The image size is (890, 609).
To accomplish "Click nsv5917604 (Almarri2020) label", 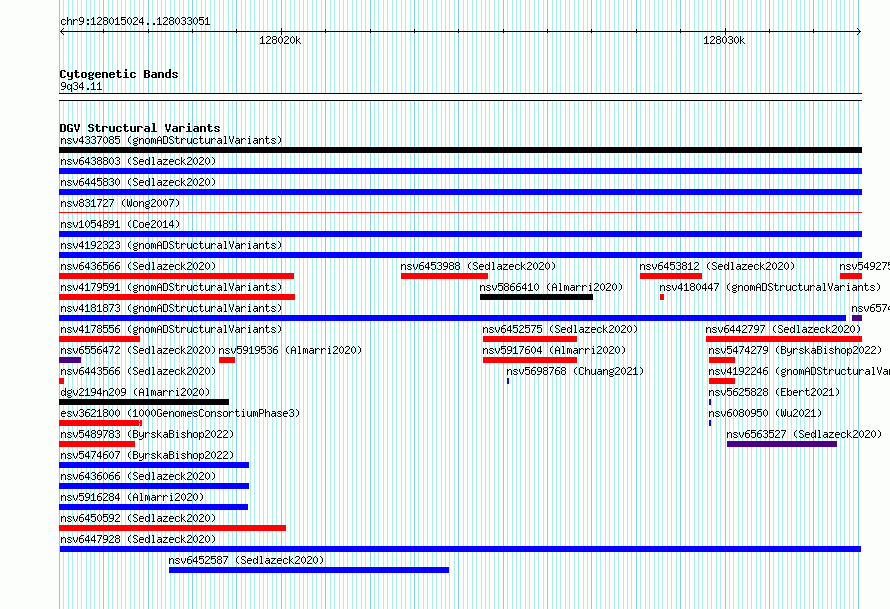I will tap(554, 350).
